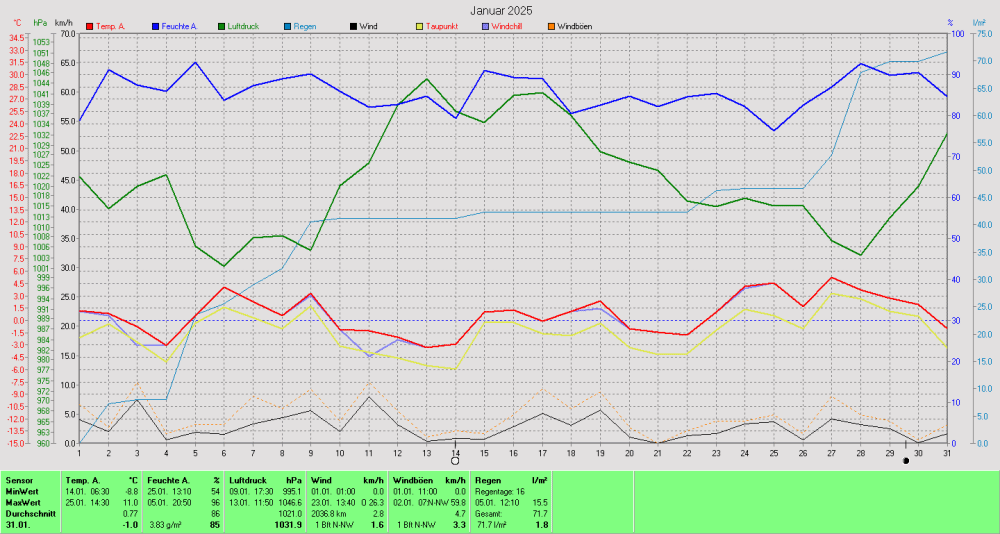This screenshot has width=1000, height=534.
Task: Select the Regen header in statistics table
Action: pos(489,480)
